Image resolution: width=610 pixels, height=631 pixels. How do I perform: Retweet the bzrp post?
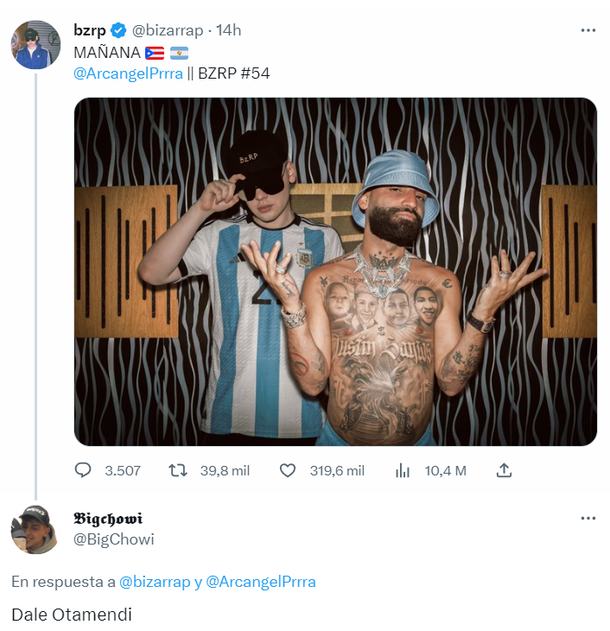178,470
